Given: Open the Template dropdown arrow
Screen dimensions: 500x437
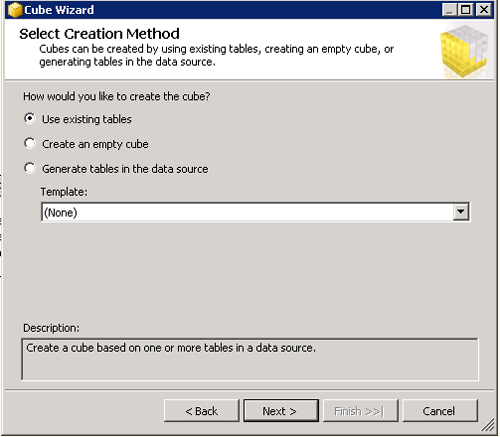Looking at the screenshot, I should [x=461, y=212].
